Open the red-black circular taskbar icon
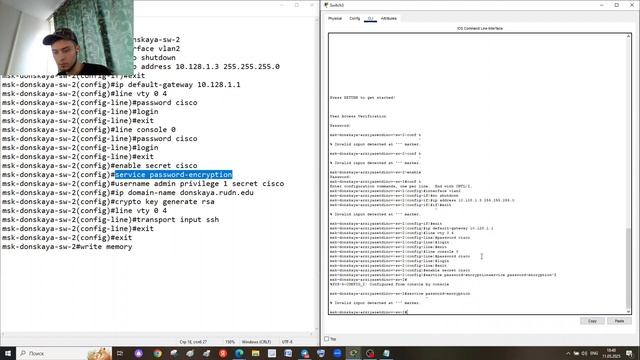 coord(370,353)
